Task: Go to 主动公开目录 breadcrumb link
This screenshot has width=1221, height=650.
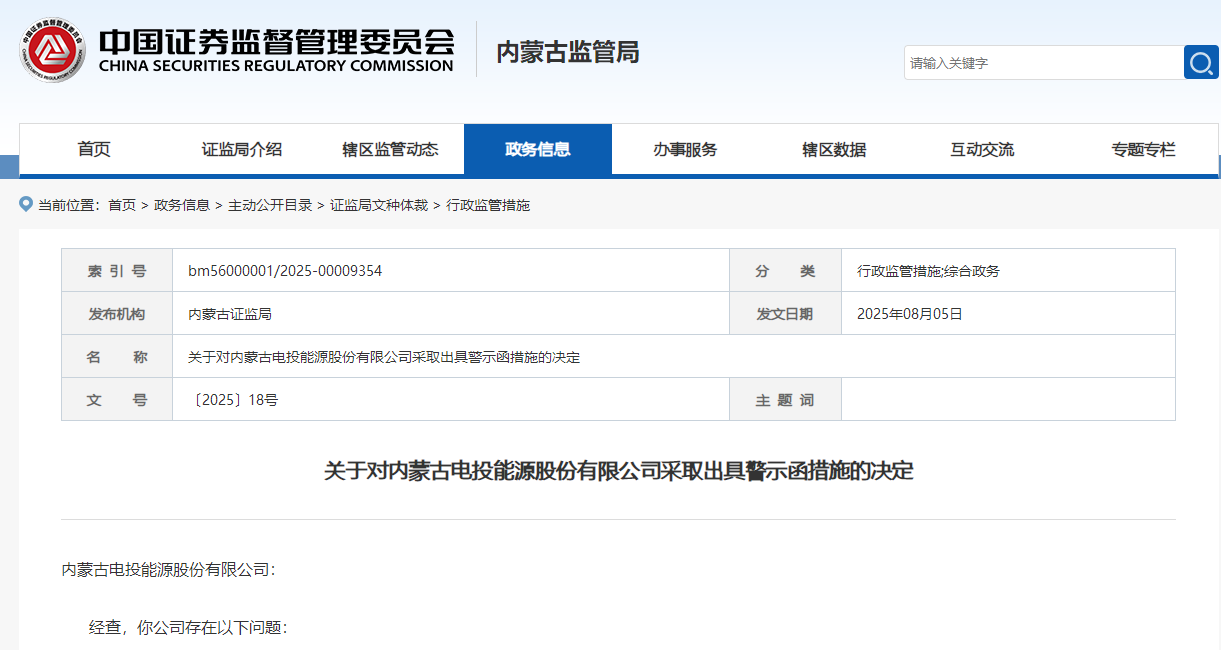Action: point(270,205)
